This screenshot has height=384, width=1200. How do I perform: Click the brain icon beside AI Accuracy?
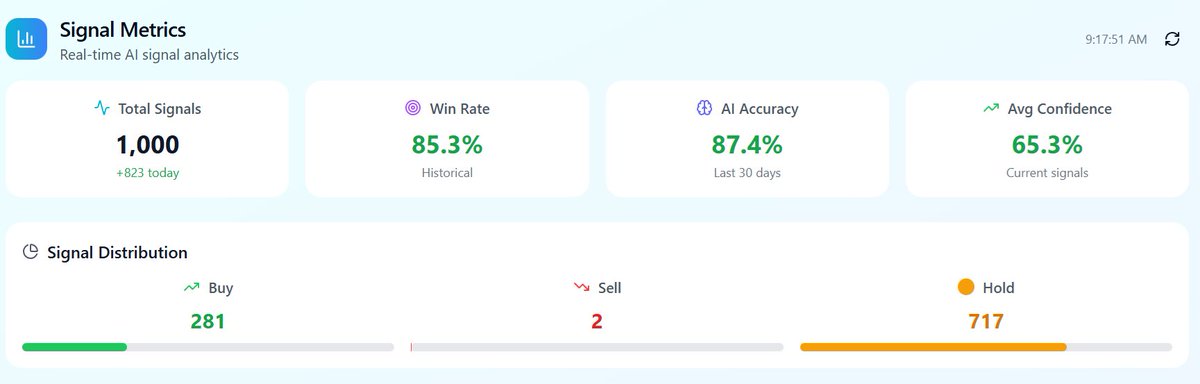(704, 108)
